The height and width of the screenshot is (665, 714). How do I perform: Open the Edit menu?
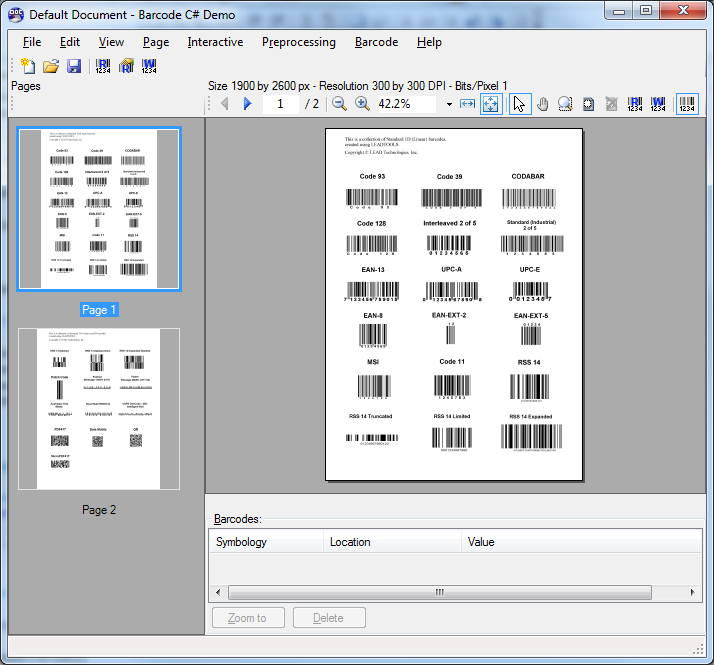pyautogui.click(x=70, y=42)
